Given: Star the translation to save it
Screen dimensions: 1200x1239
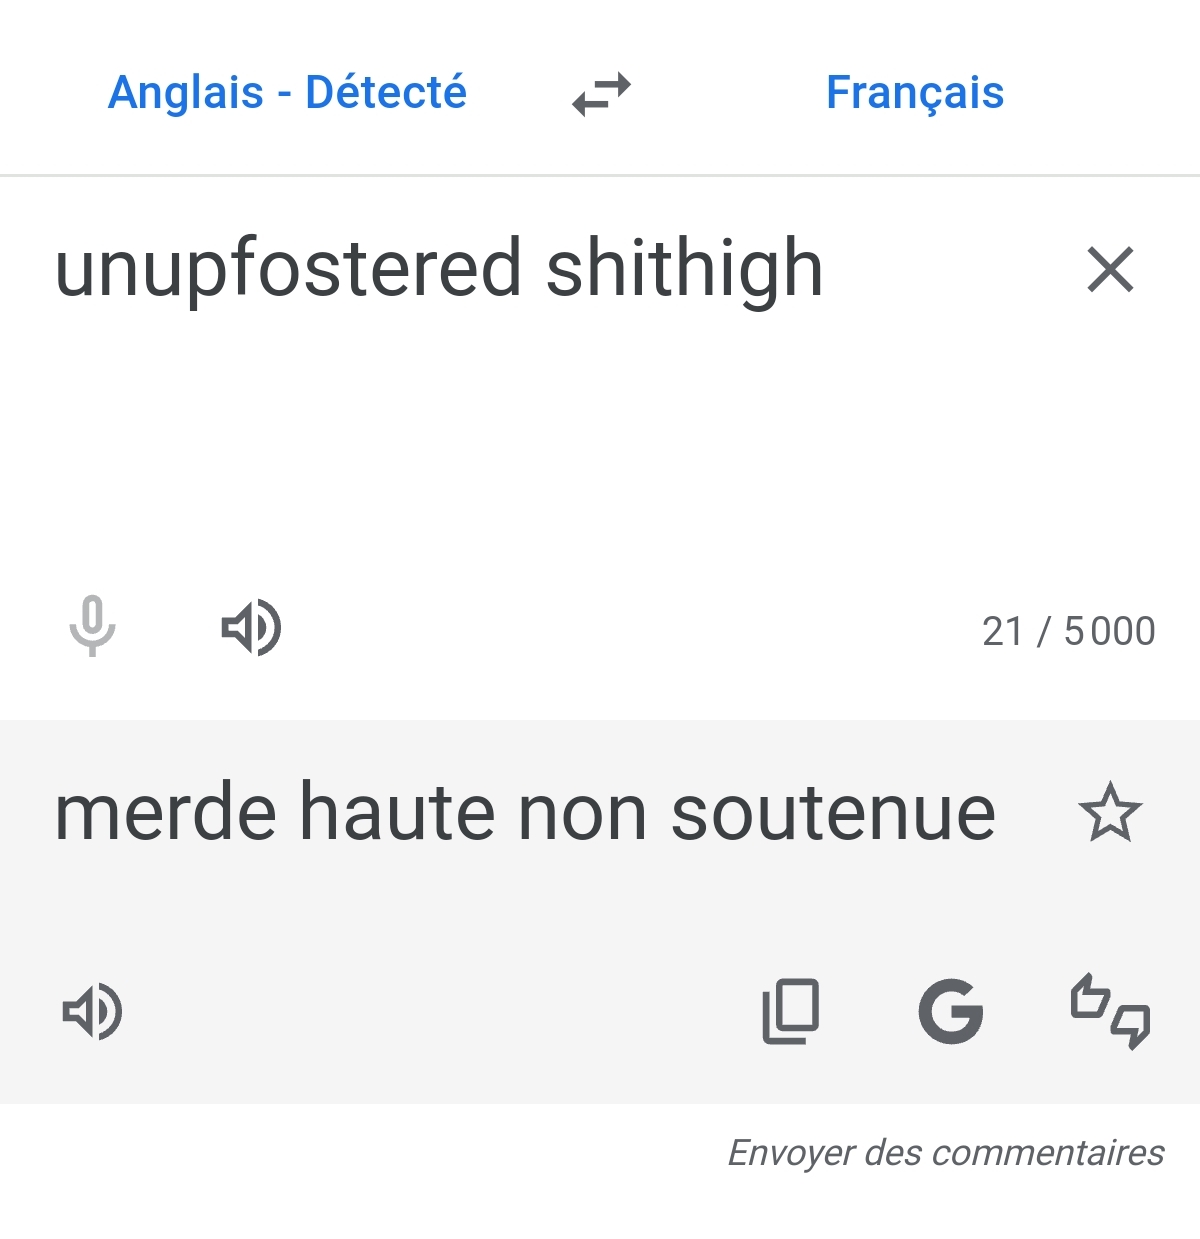Looking at the screenshot, I should (1110, 813).
